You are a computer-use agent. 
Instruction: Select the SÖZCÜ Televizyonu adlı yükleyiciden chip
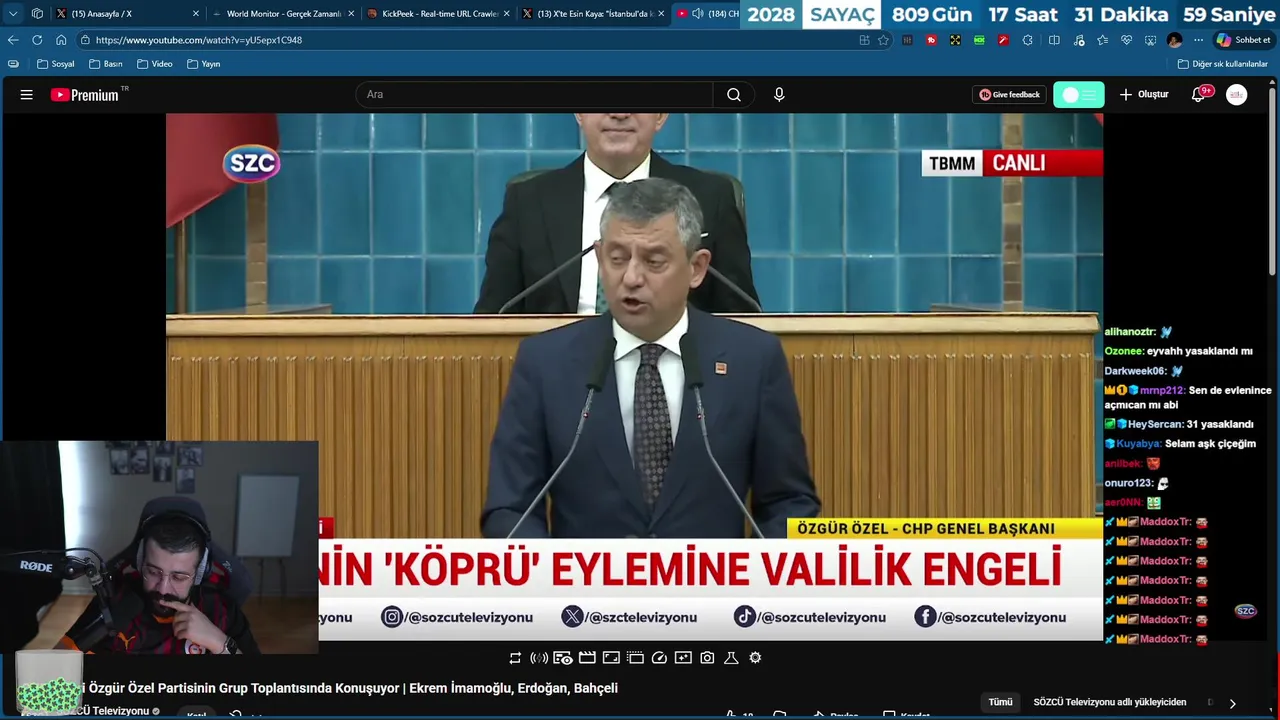coord(1110,702)
